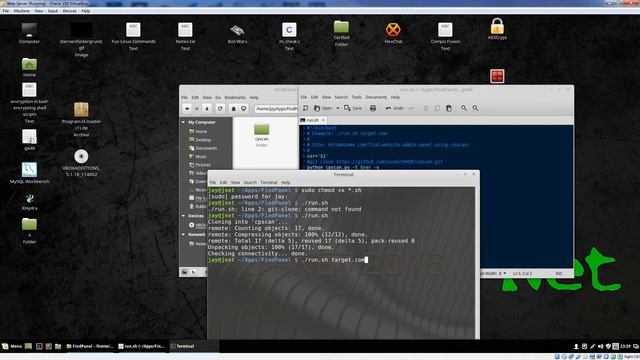
Task: Click the Paste icon in gedit toolbar
Action: [x=449, y=108]
